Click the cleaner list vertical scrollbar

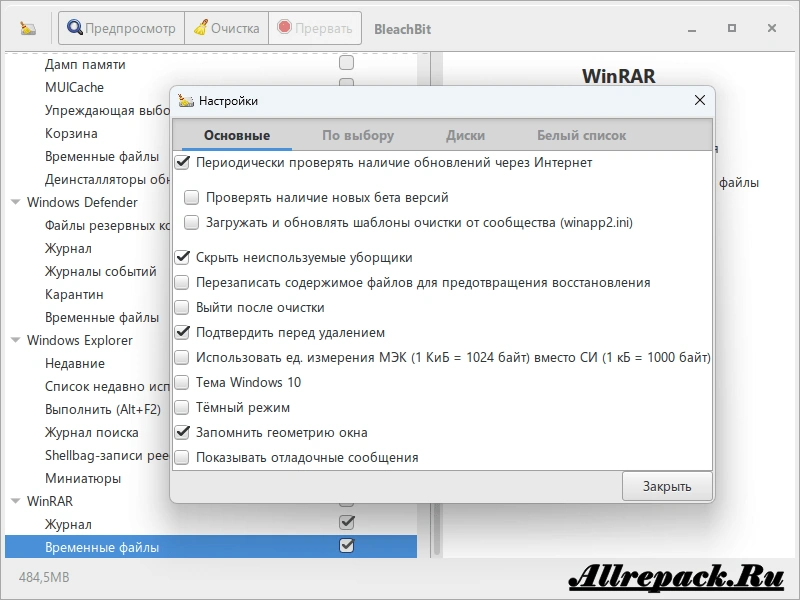point(436,530)
